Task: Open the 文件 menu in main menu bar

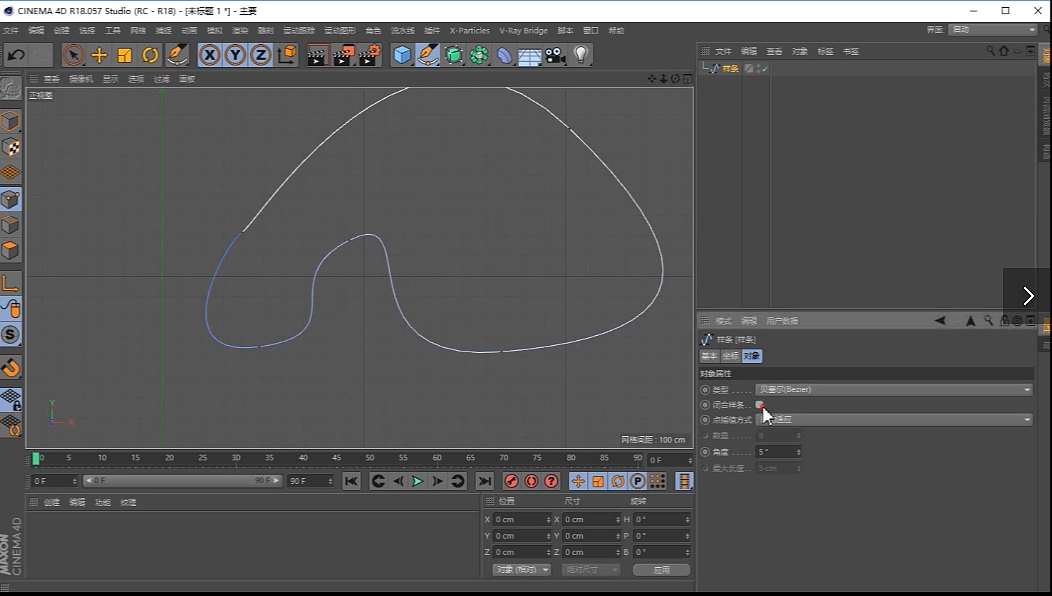Action: [x=11, y=30]
